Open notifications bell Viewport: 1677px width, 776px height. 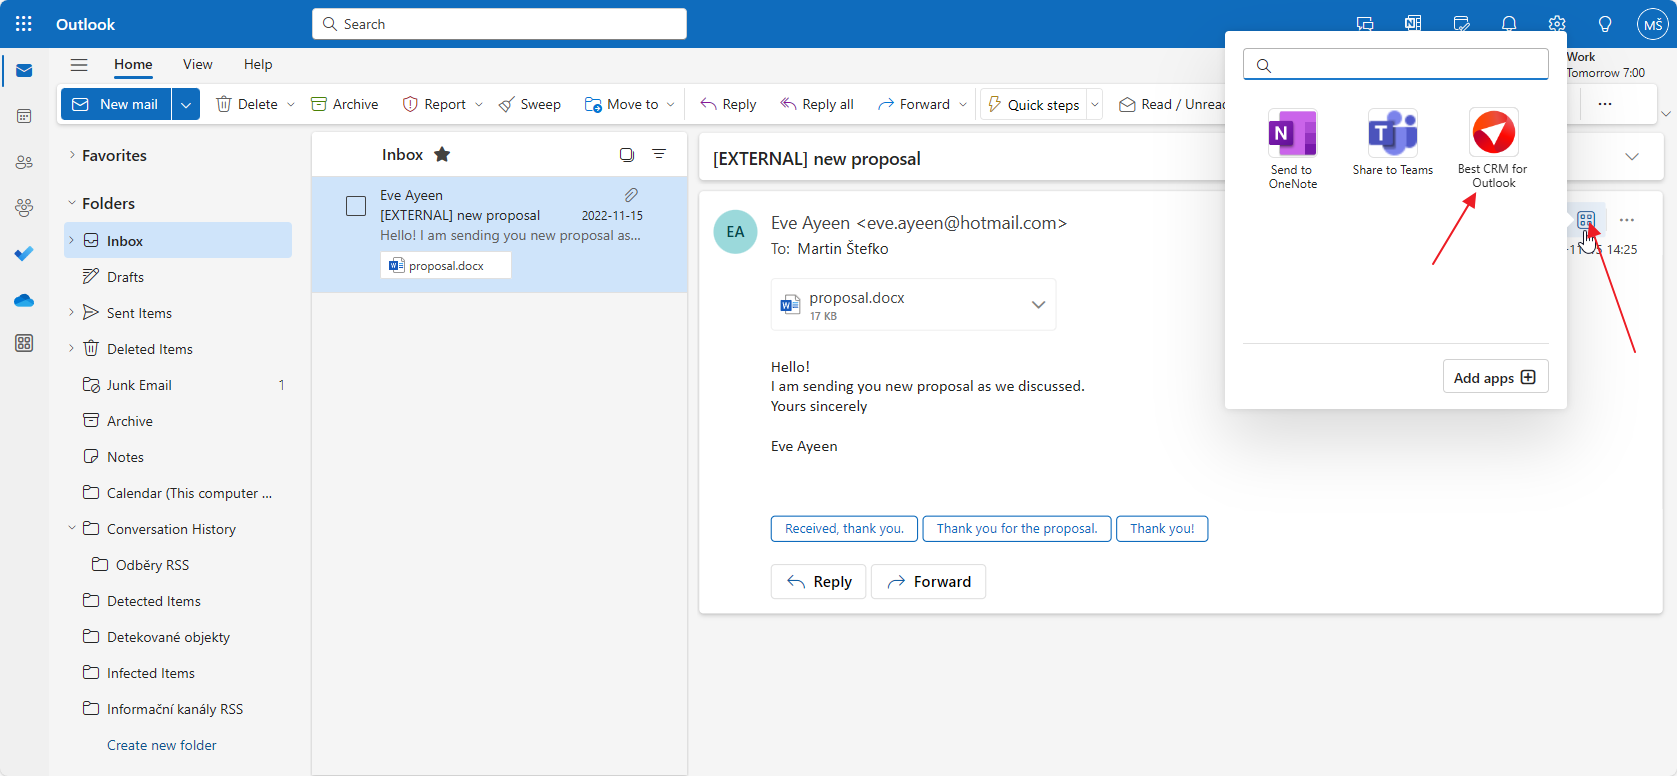click(1509, 24)
